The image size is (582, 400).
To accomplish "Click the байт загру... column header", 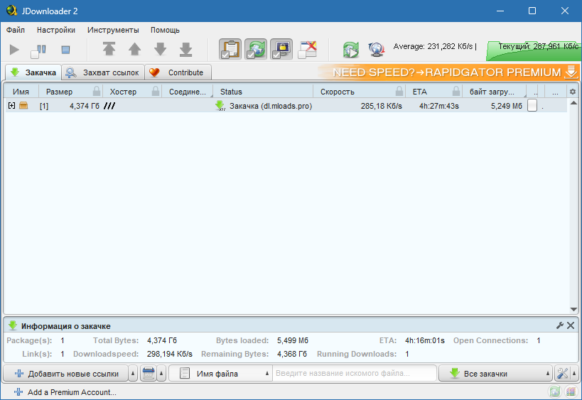I will coord(492,92).
